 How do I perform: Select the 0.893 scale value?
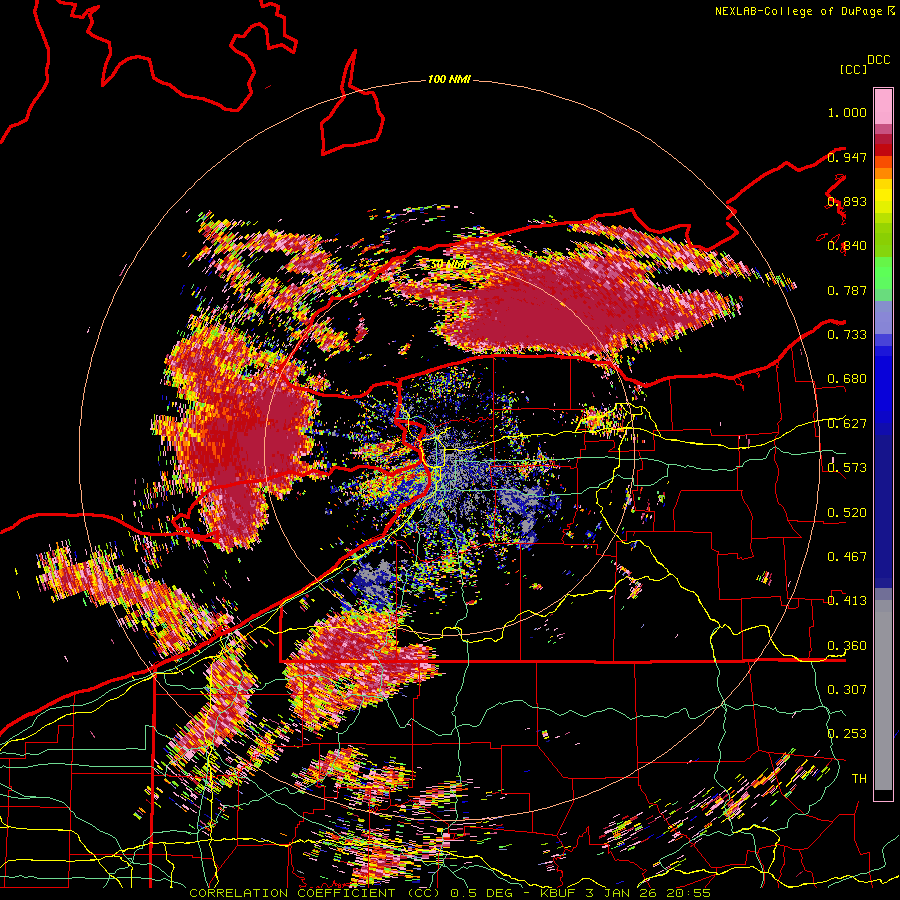pos(847,201)
